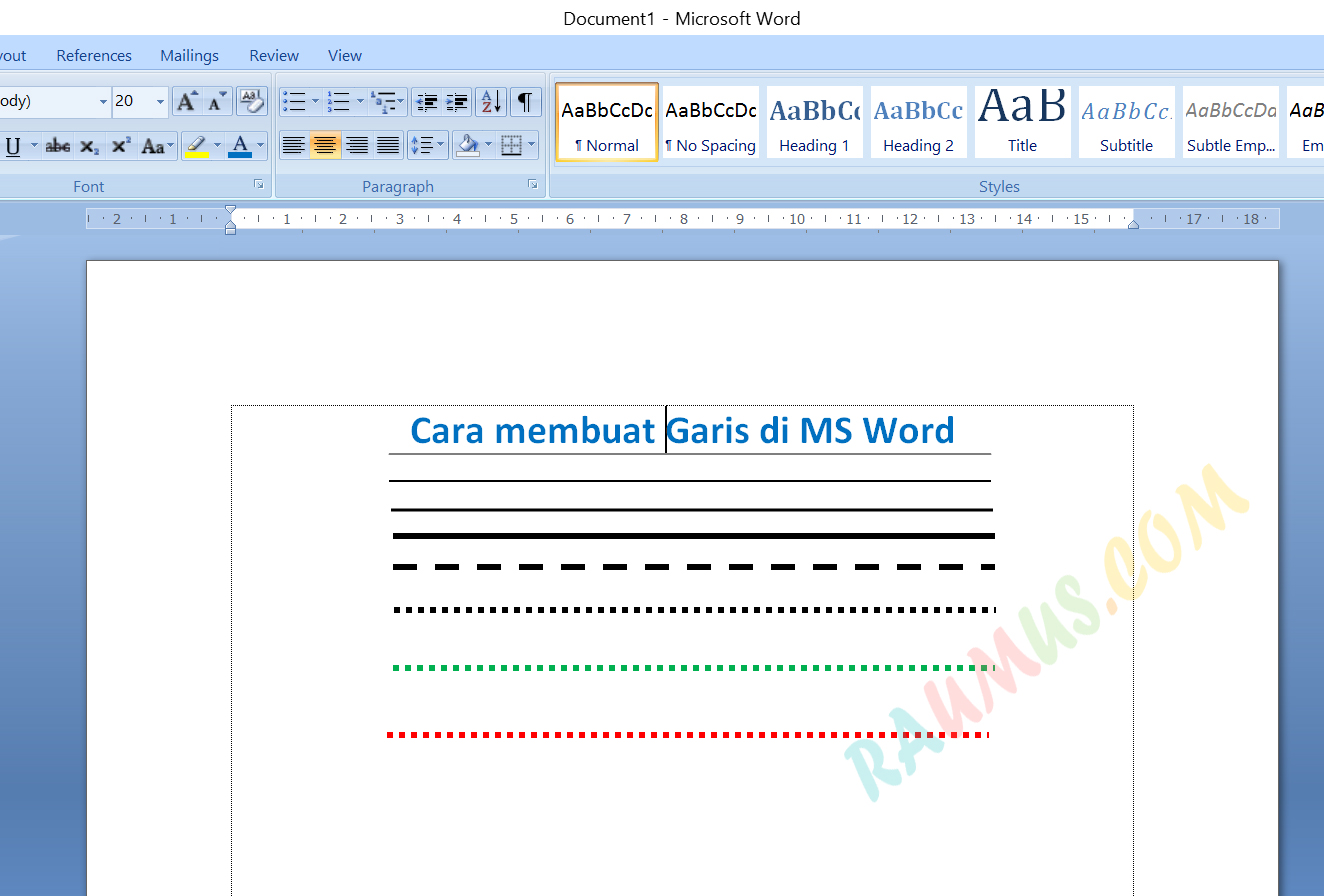Click the Change Case Aa button
Viewport: 1324px width, 896px height.
tap(156, 146)
